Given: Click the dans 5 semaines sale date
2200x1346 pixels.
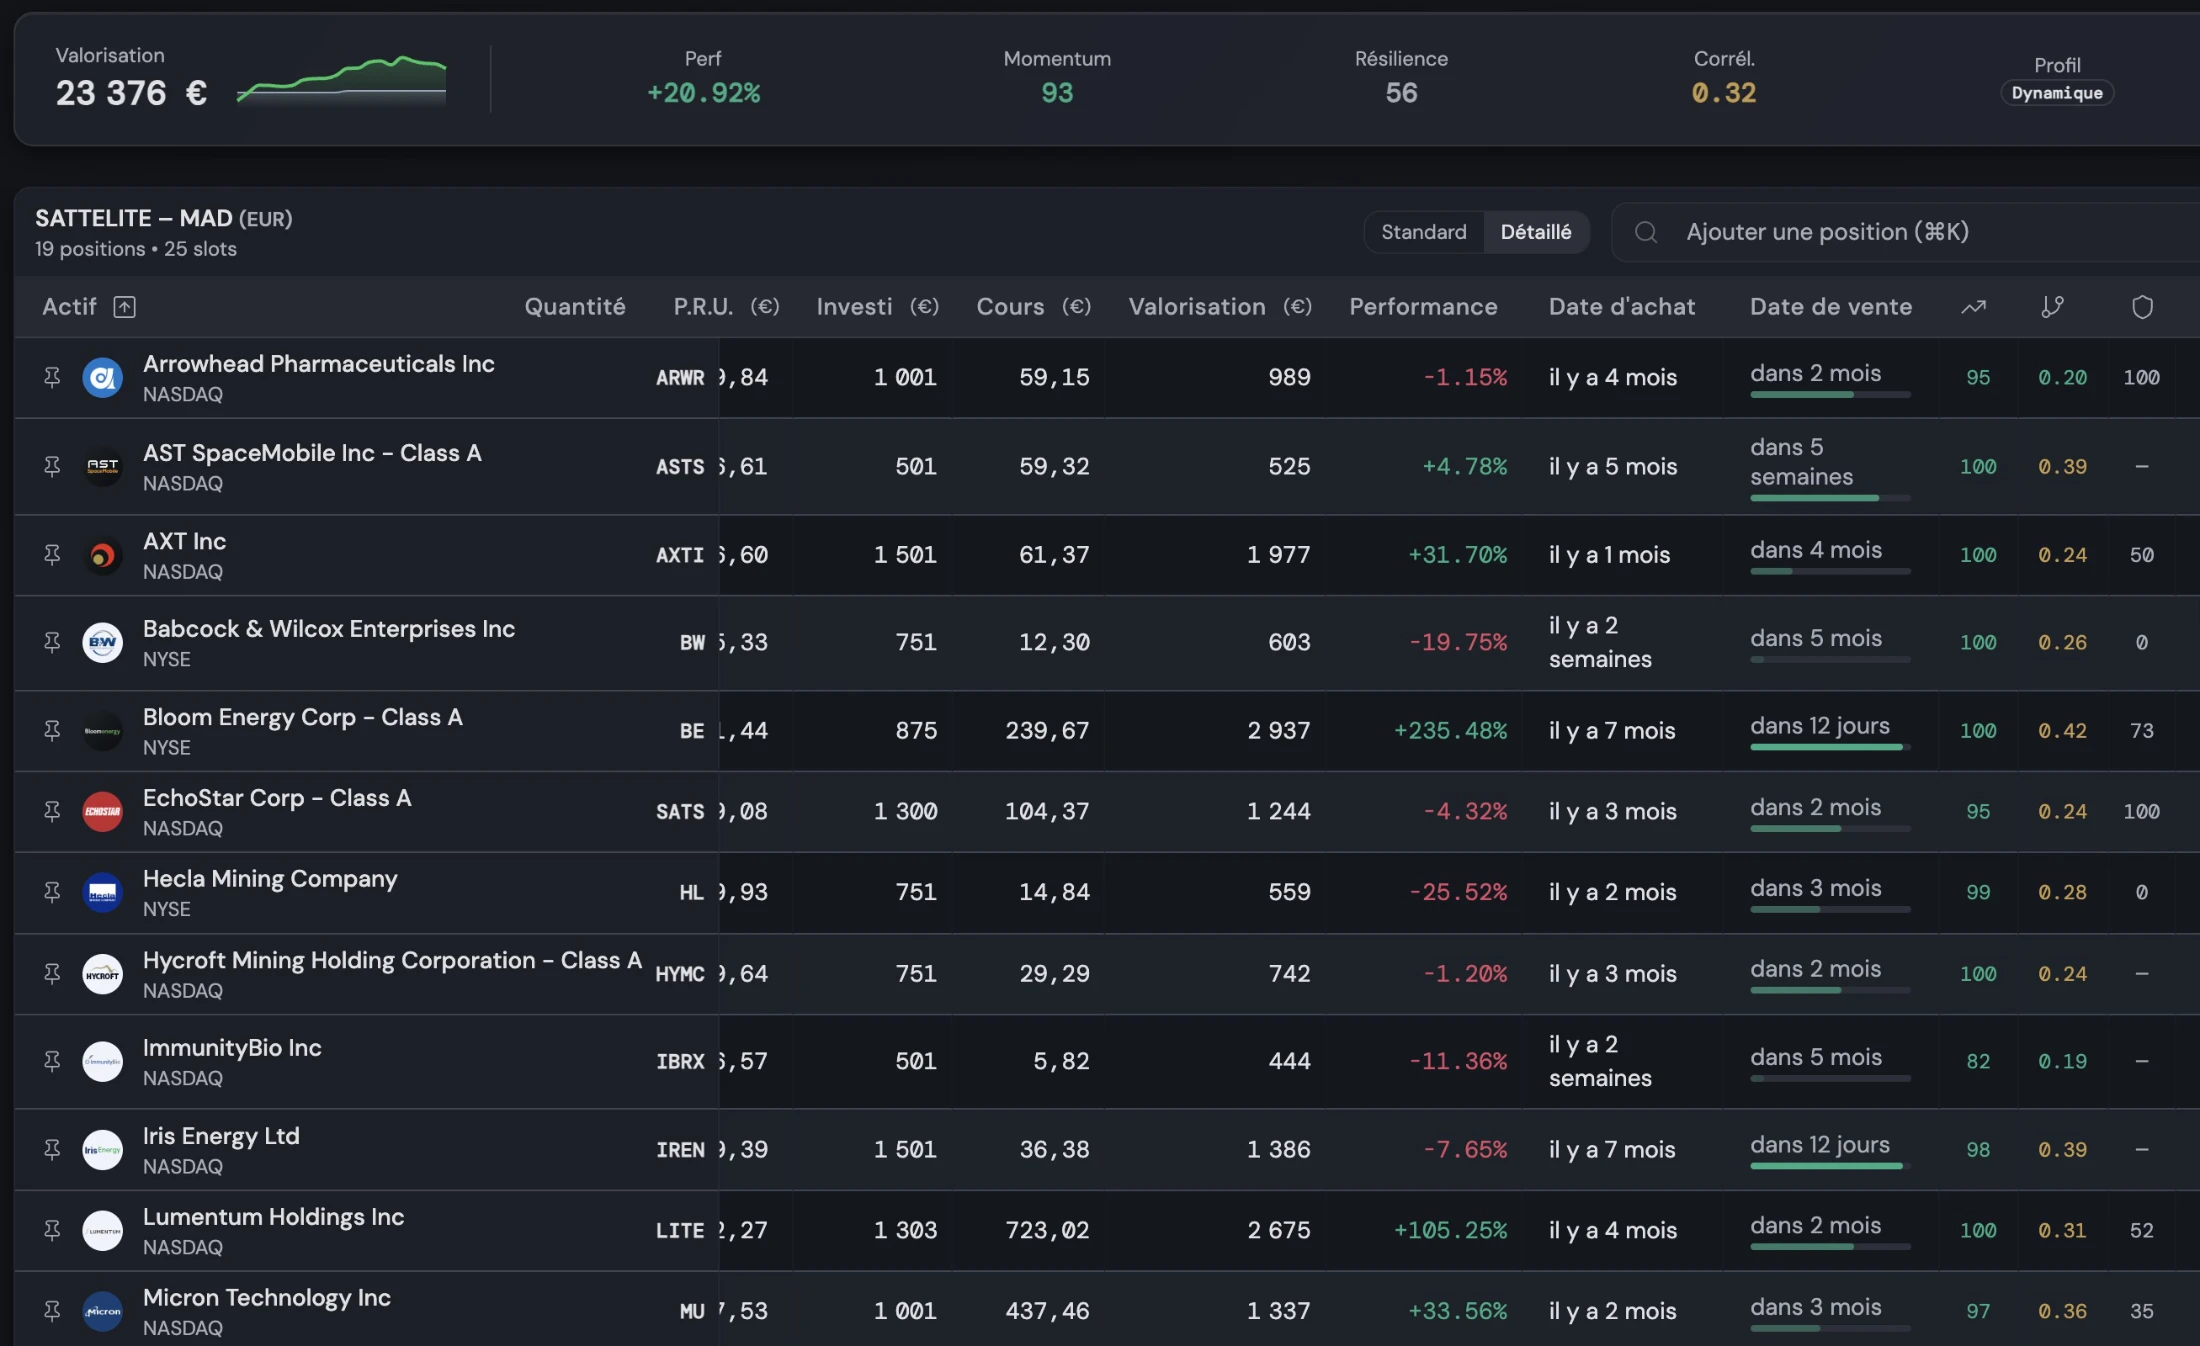Looking at the screenshot, I should point(1801,462).
